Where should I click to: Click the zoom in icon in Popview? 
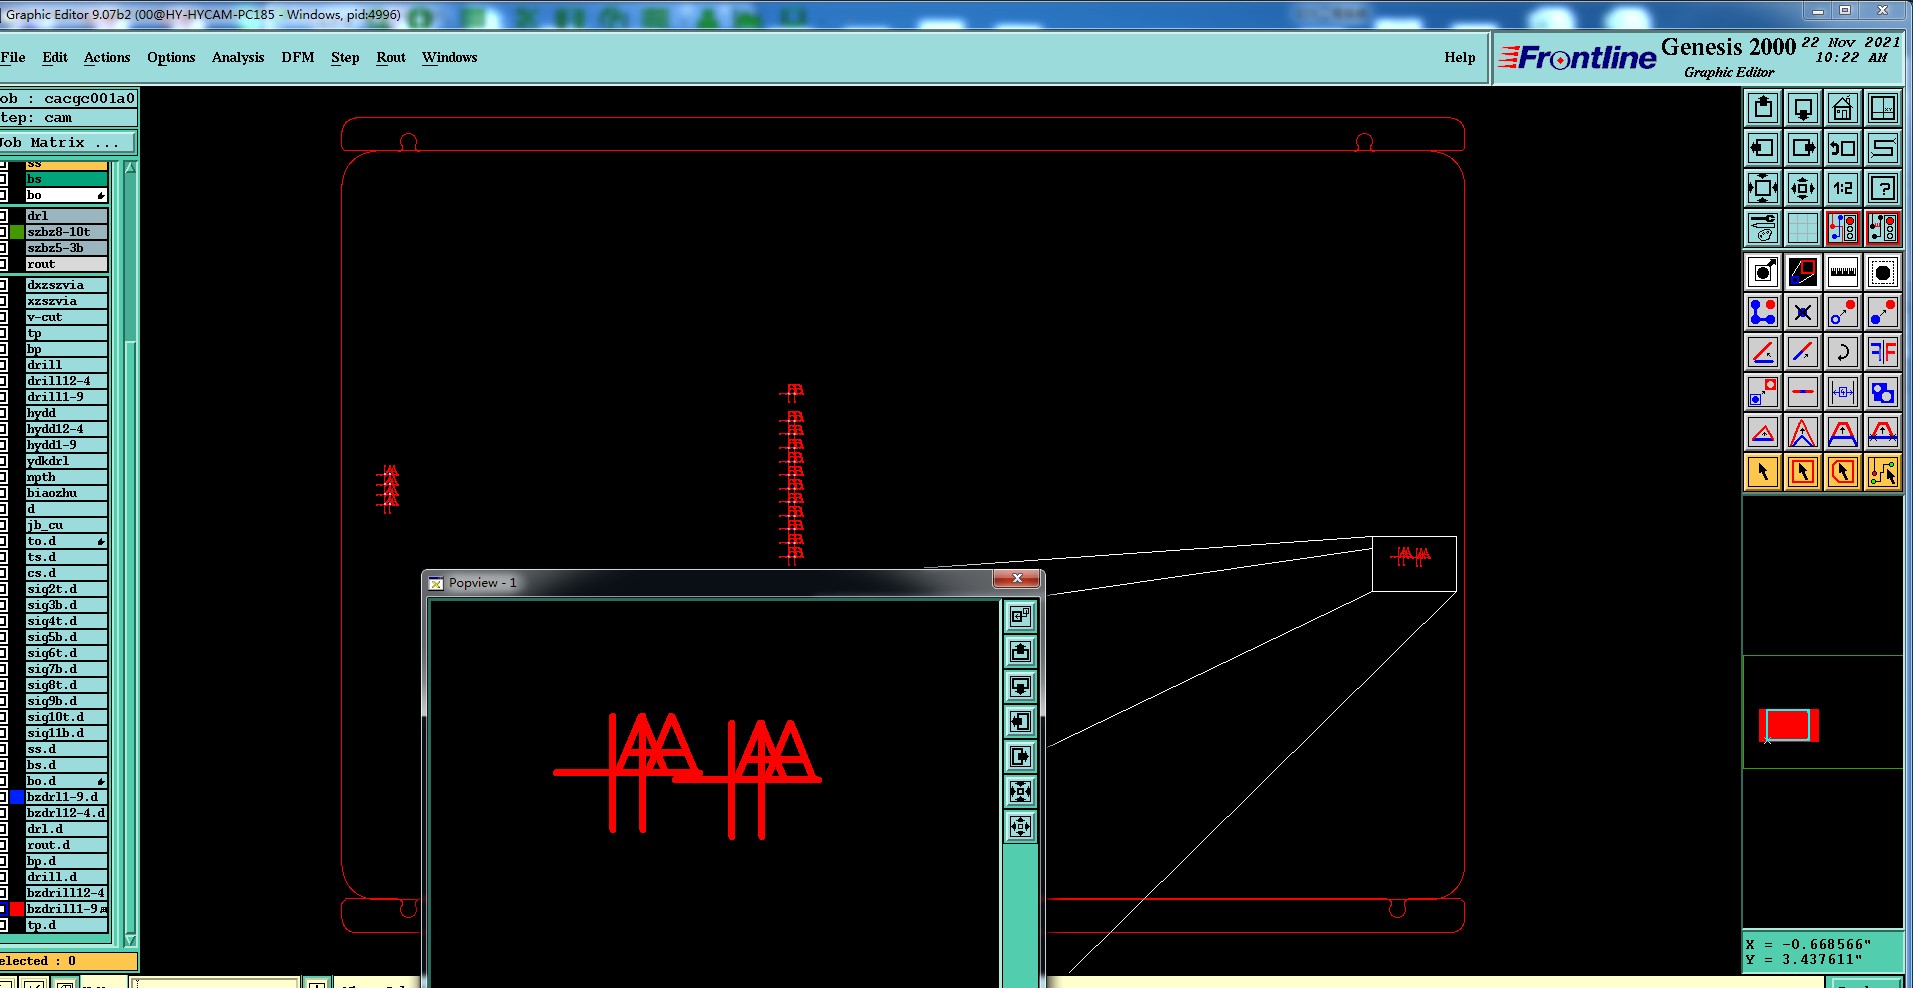click(x=1020, y=792)
